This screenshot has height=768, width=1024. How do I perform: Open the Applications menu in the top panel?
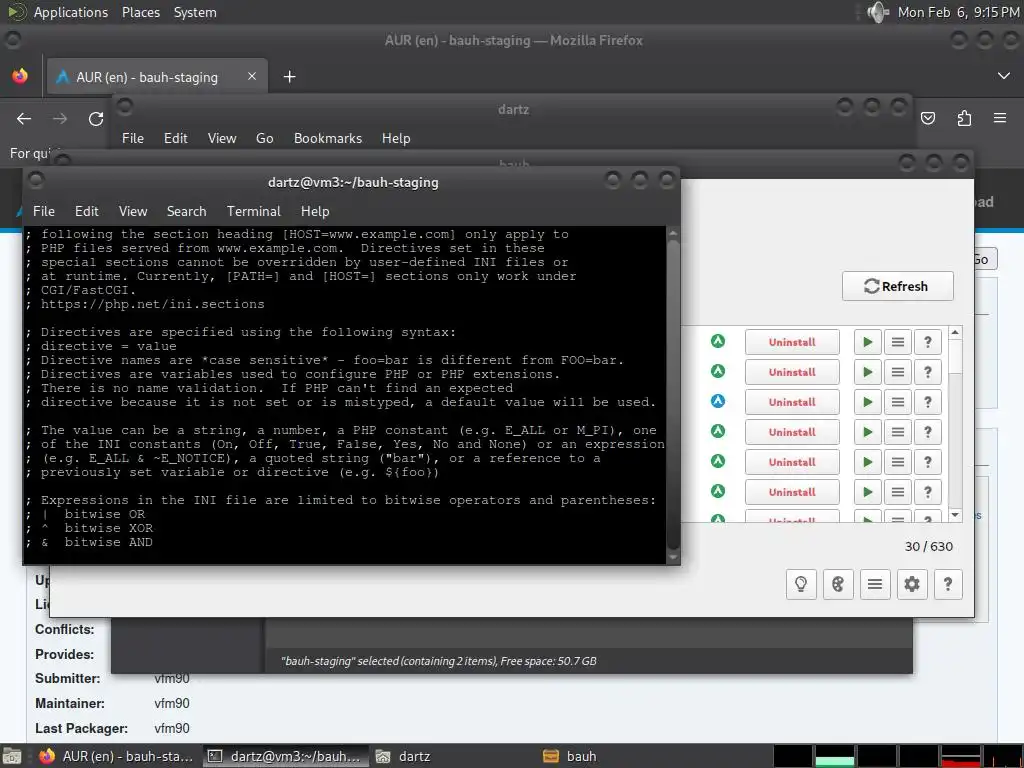click(71, 12)
